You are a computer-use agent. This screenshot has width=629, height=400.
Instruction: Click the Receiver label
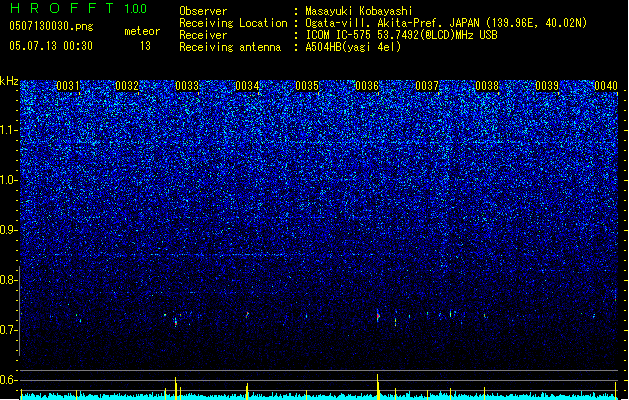point(203,35)
